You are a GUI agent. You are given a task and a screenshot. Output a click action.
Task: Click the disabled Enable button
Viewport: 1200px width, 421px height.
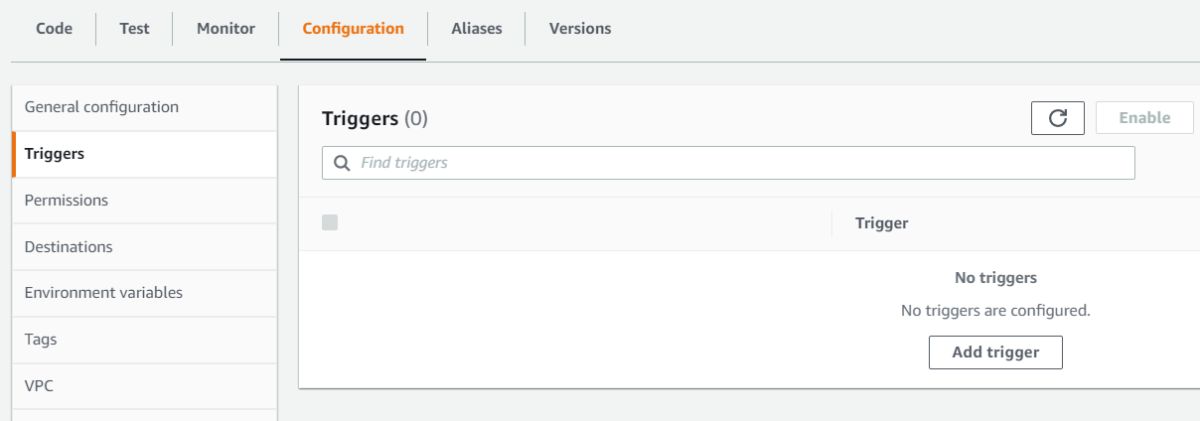coord(1145,118)
